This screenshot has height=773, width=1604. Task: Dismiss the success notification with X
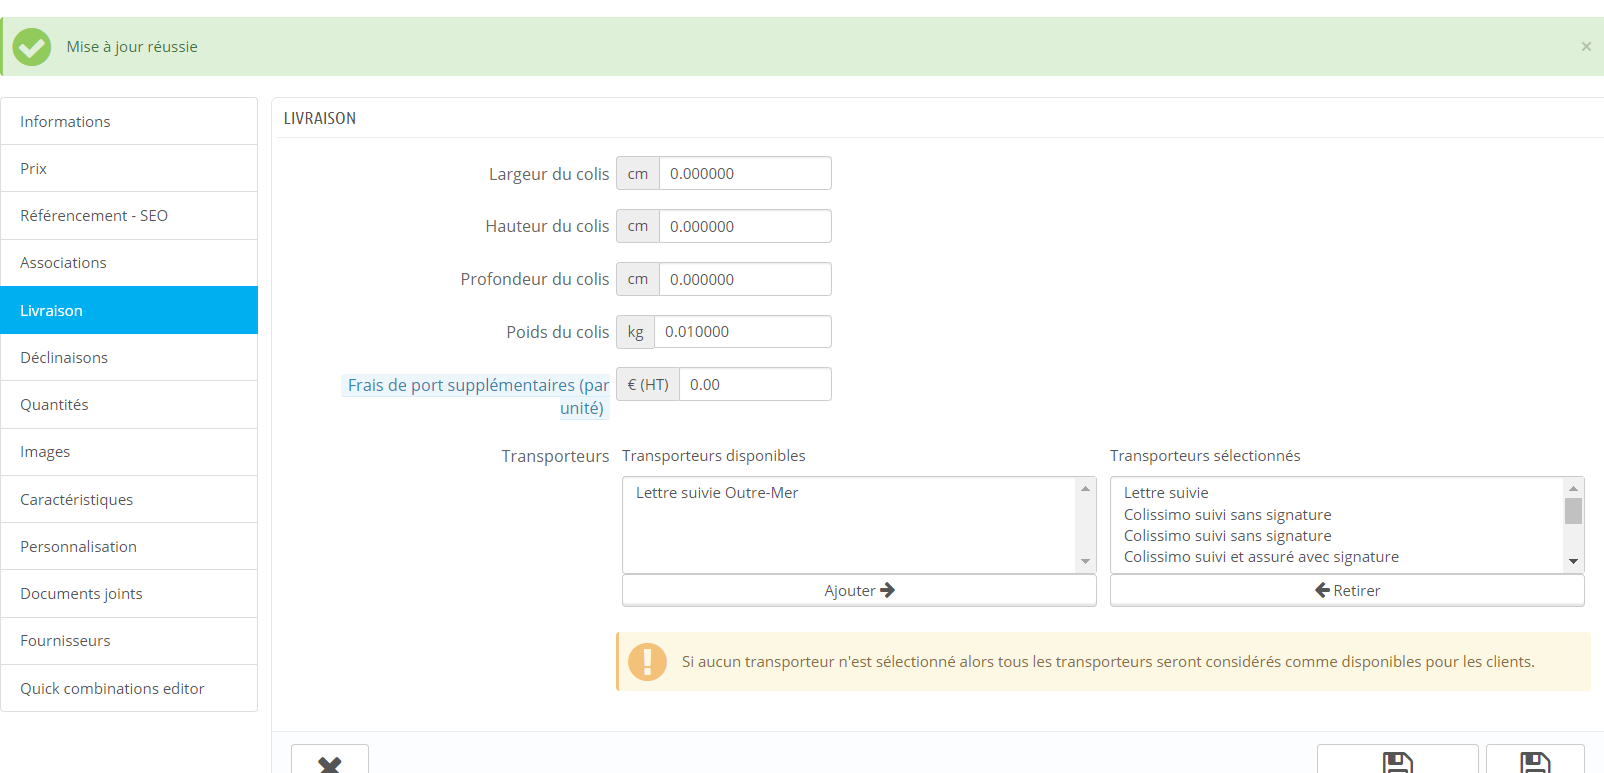pyautogui.click(x=1586, y=46)
